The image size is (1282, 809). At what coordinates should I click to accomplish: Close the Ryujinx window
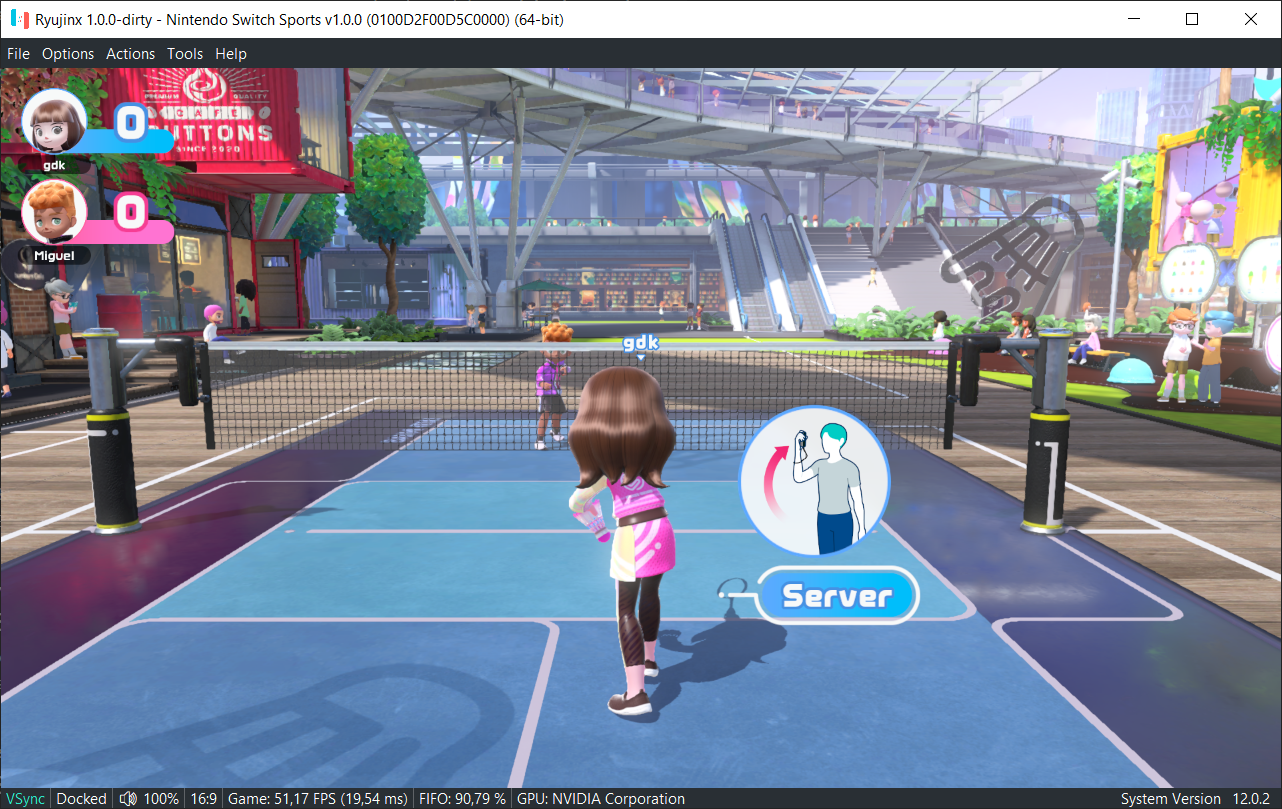[1251, 19]
